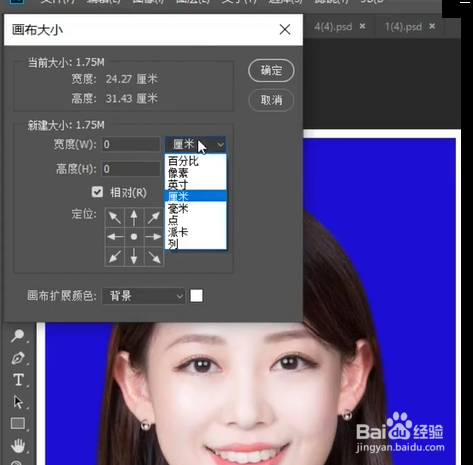Screen dimensions: 473x465
Task: Choose 百分比 from unit list
Action: pos(196,161)
